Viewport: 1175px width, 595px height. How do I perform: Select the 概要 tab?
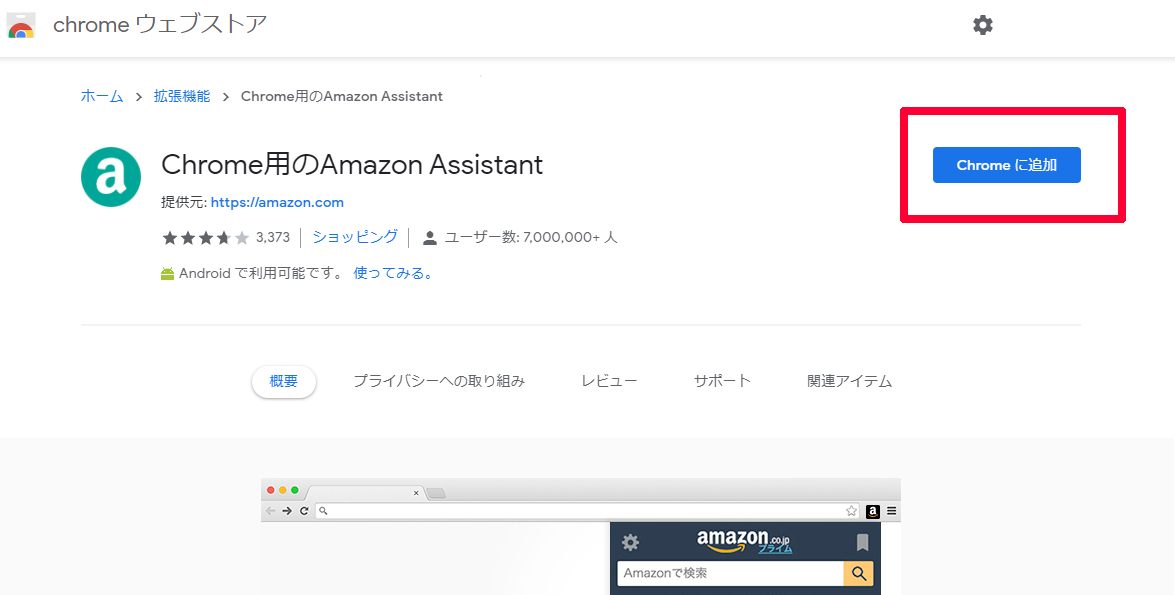283,381
